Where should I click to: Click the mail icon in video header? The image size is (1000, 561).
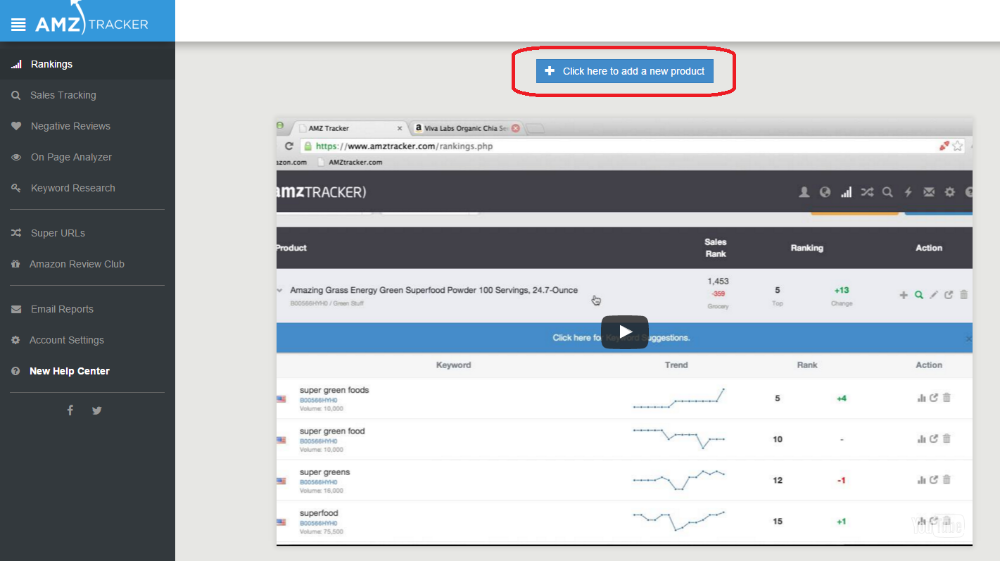(x=929, y=192)
